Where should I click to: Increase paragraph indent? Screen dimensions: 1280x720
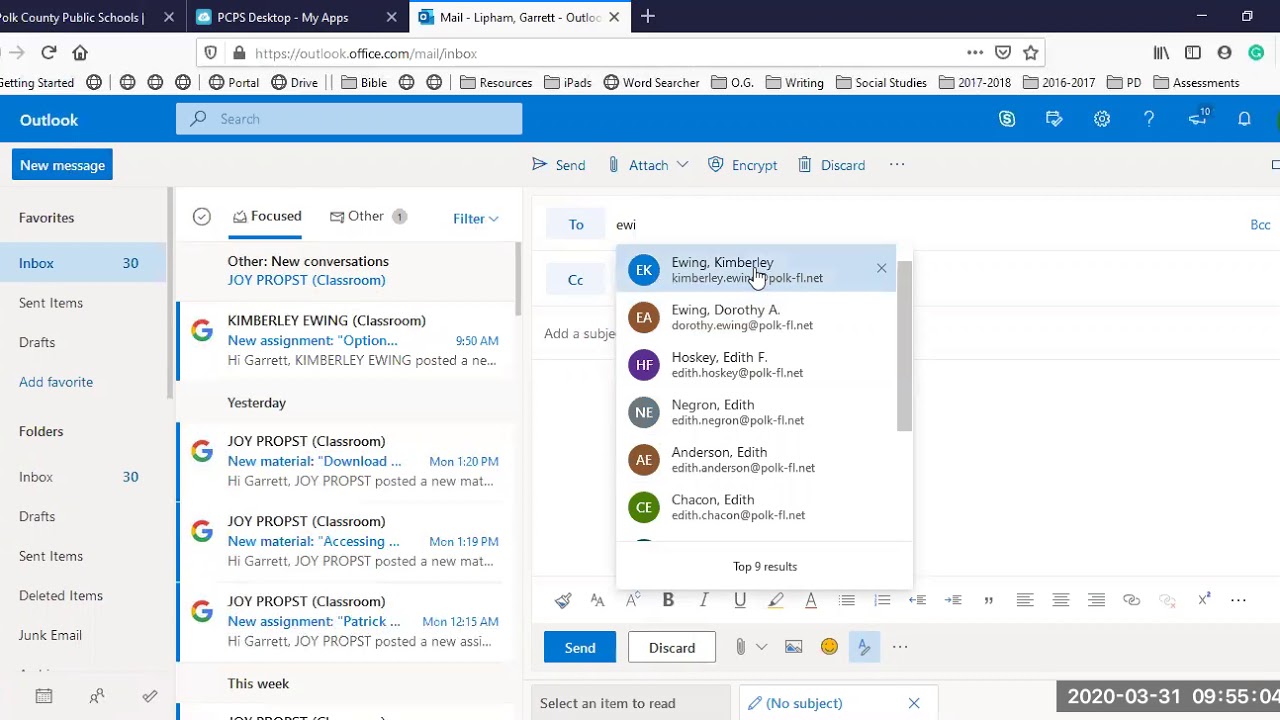953,600
